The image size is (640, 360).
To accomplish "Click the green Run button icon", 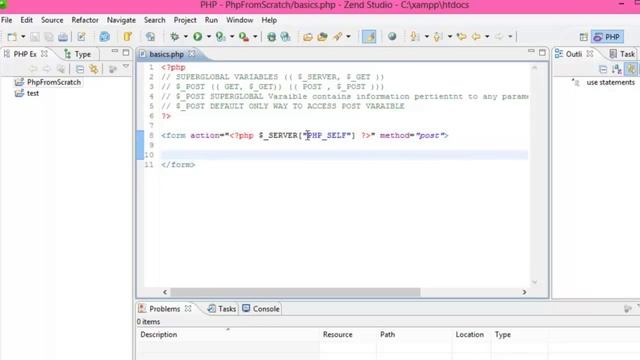I will pos(198,37).
